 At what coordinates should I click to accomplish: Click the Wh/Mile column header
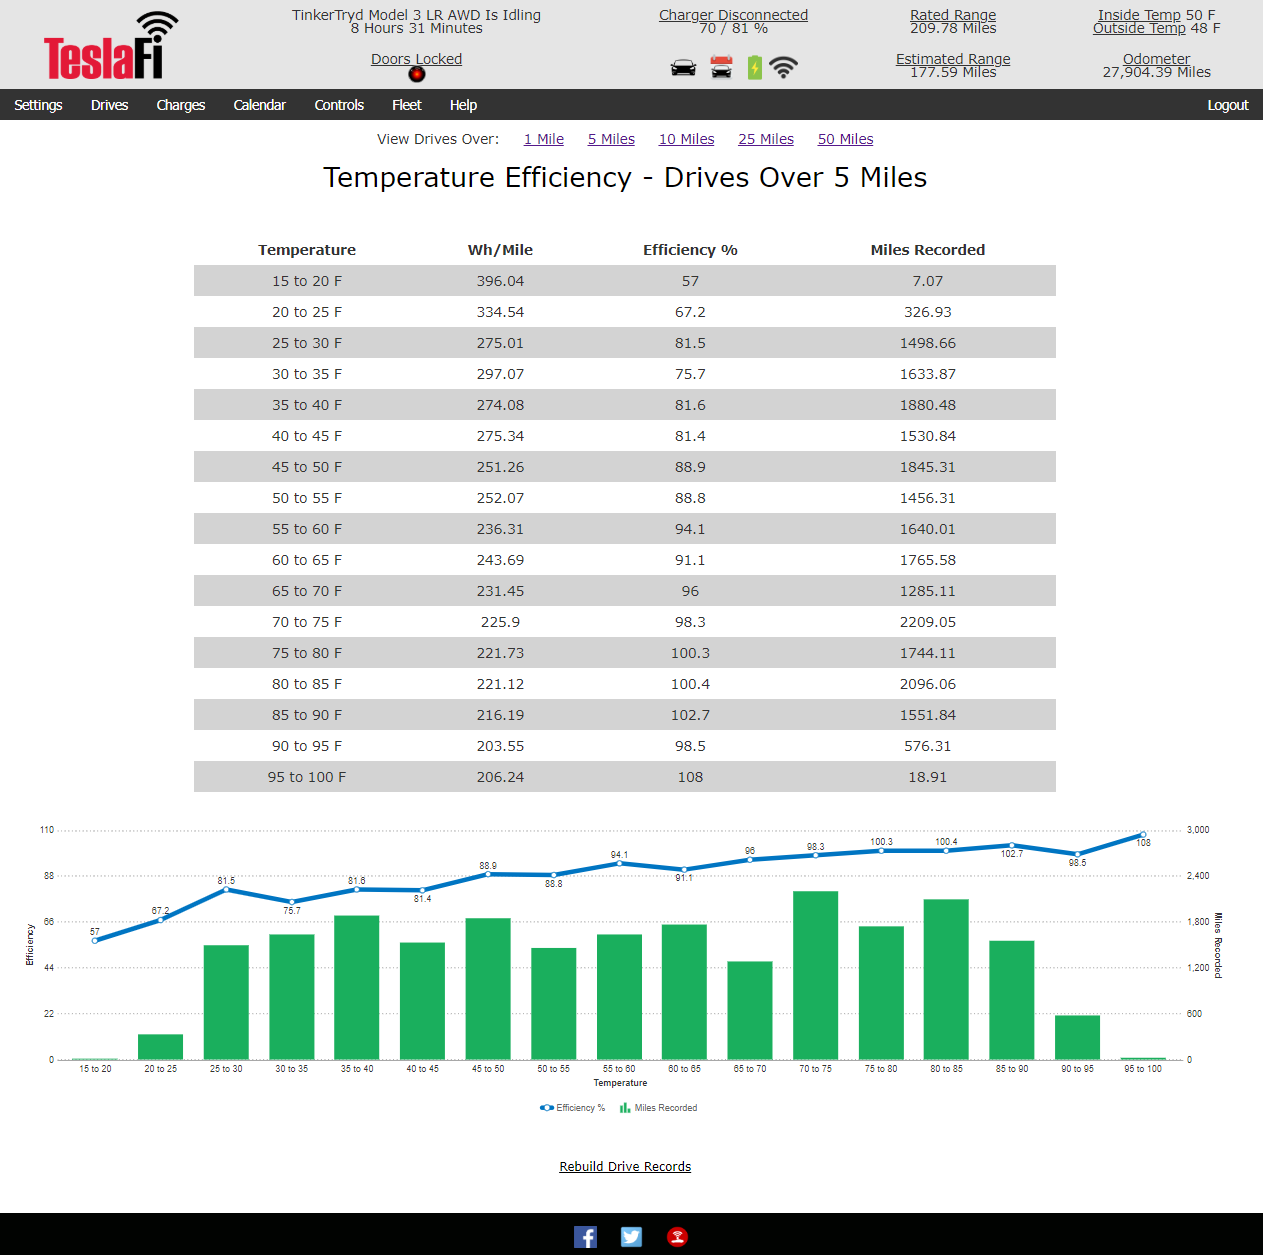pos(500,250)
